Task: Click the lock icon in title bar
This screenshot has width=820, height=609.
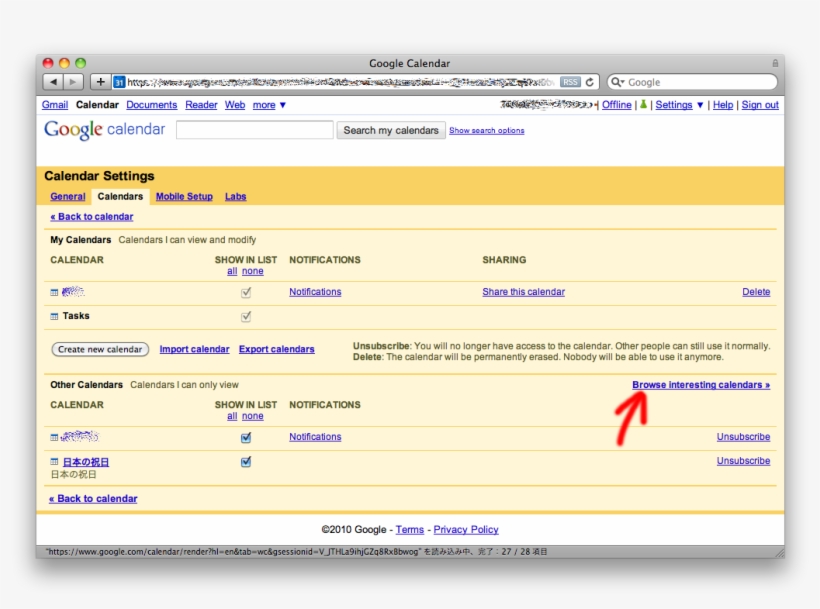Action: pyautogui.click(x=775, y=63)
